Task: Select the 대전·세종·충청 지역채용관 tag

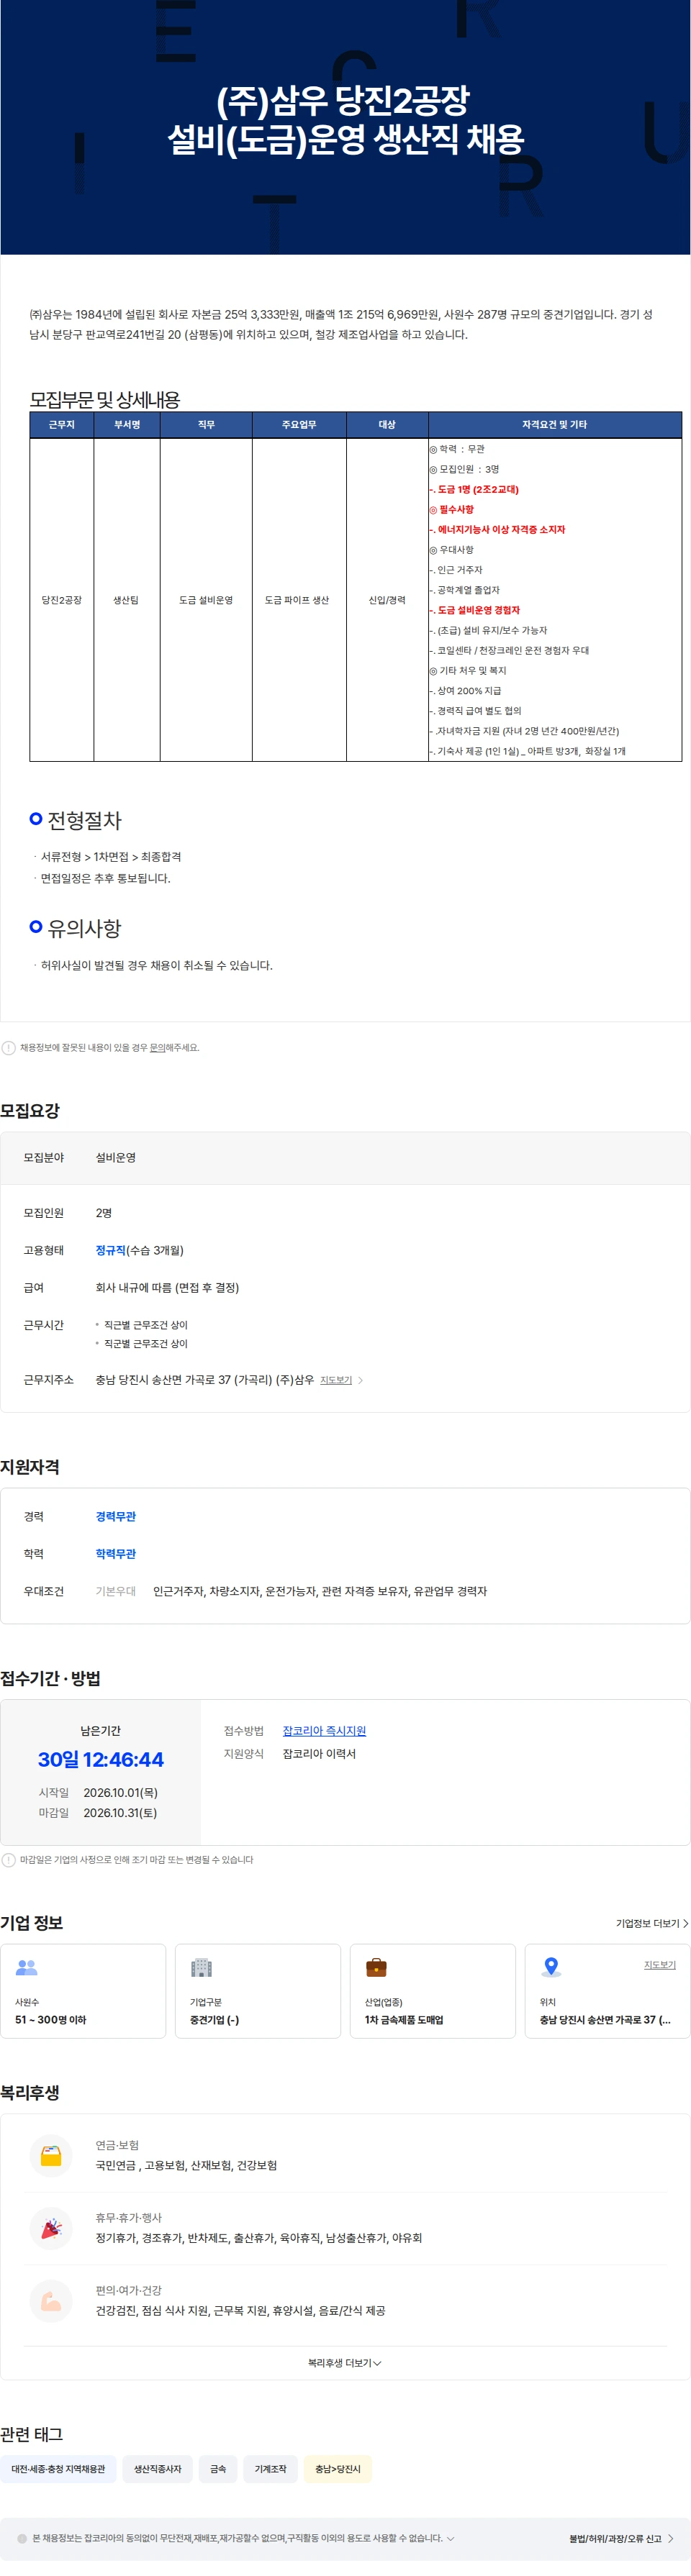Action: [58, 2469]
